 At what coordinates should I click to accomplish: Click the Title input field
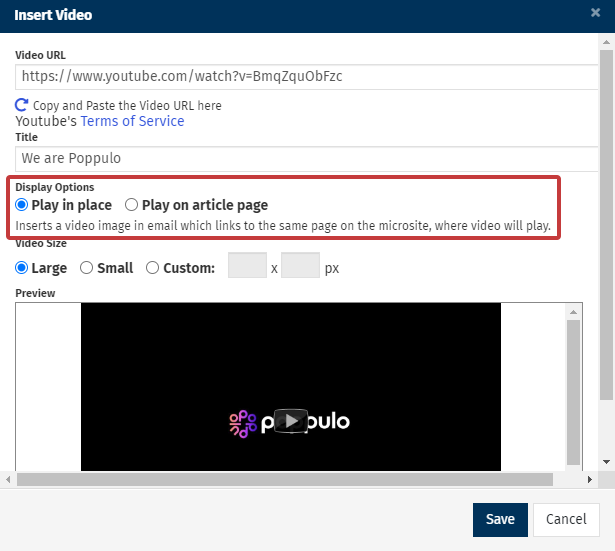306,158
